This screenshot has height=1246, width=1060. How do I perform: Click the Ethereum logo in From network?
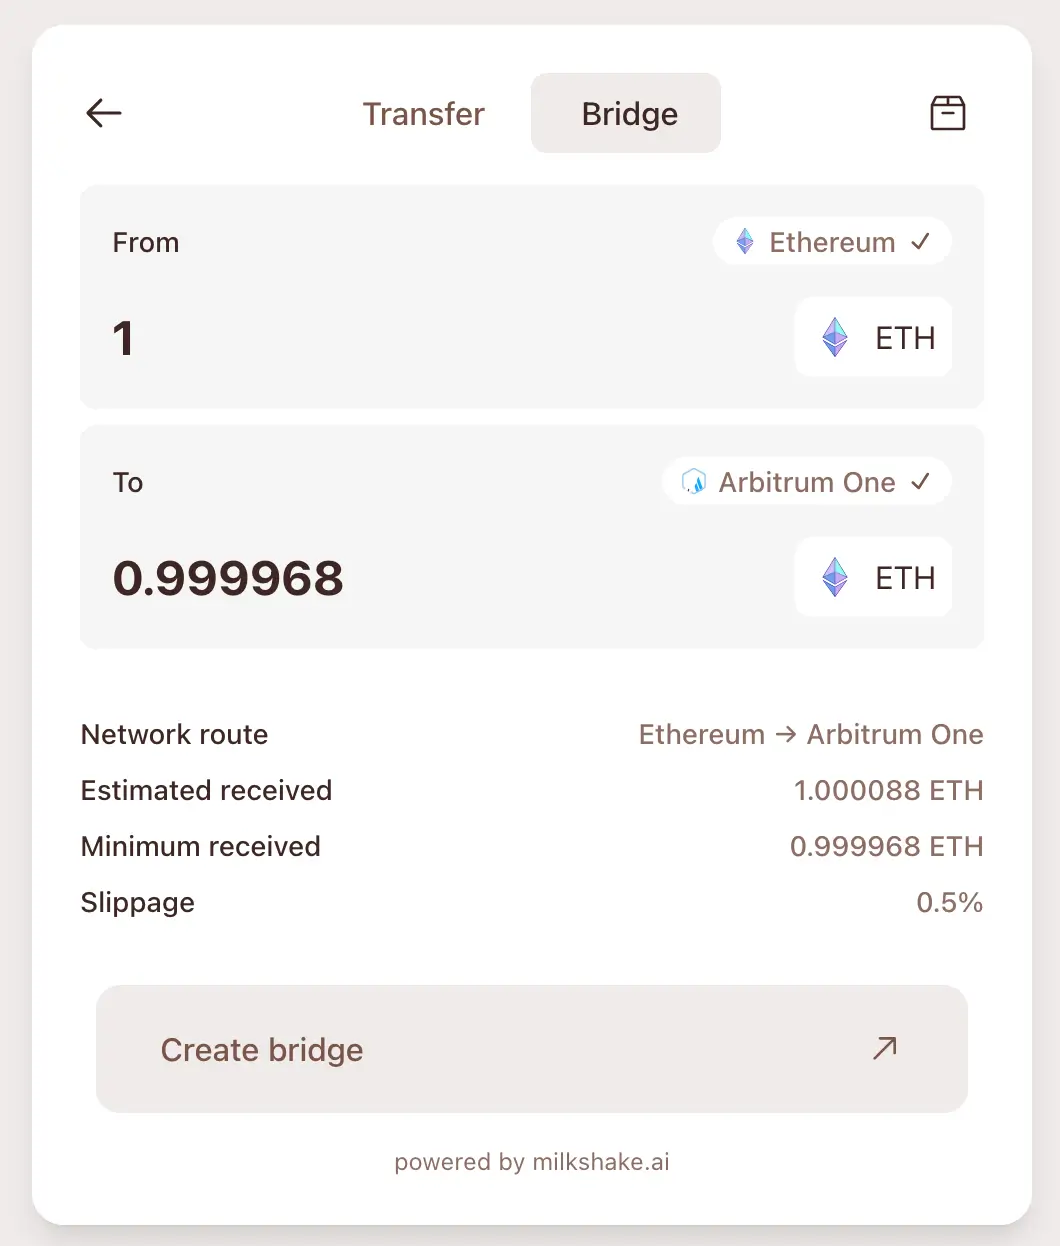(745, 242)
